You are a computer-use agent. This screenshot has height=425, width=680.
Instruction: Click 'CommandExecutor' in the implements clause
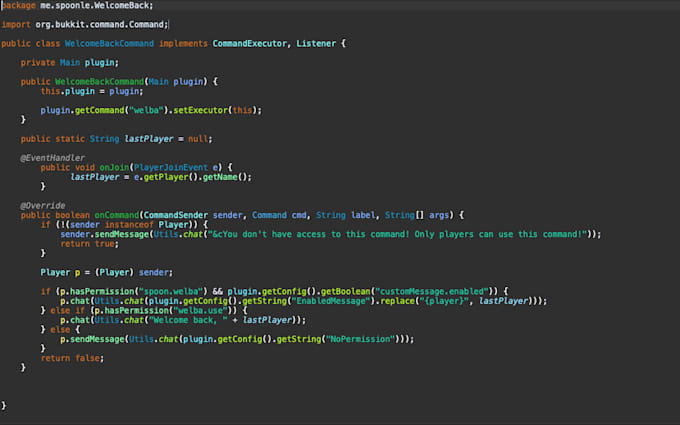pos(249,44)
